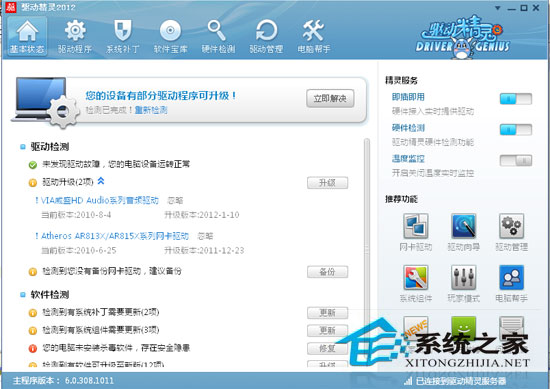The image size is (550, 389).
Task: Click the green check status icon
Action: pyautogui.click(x=33, y=165)
